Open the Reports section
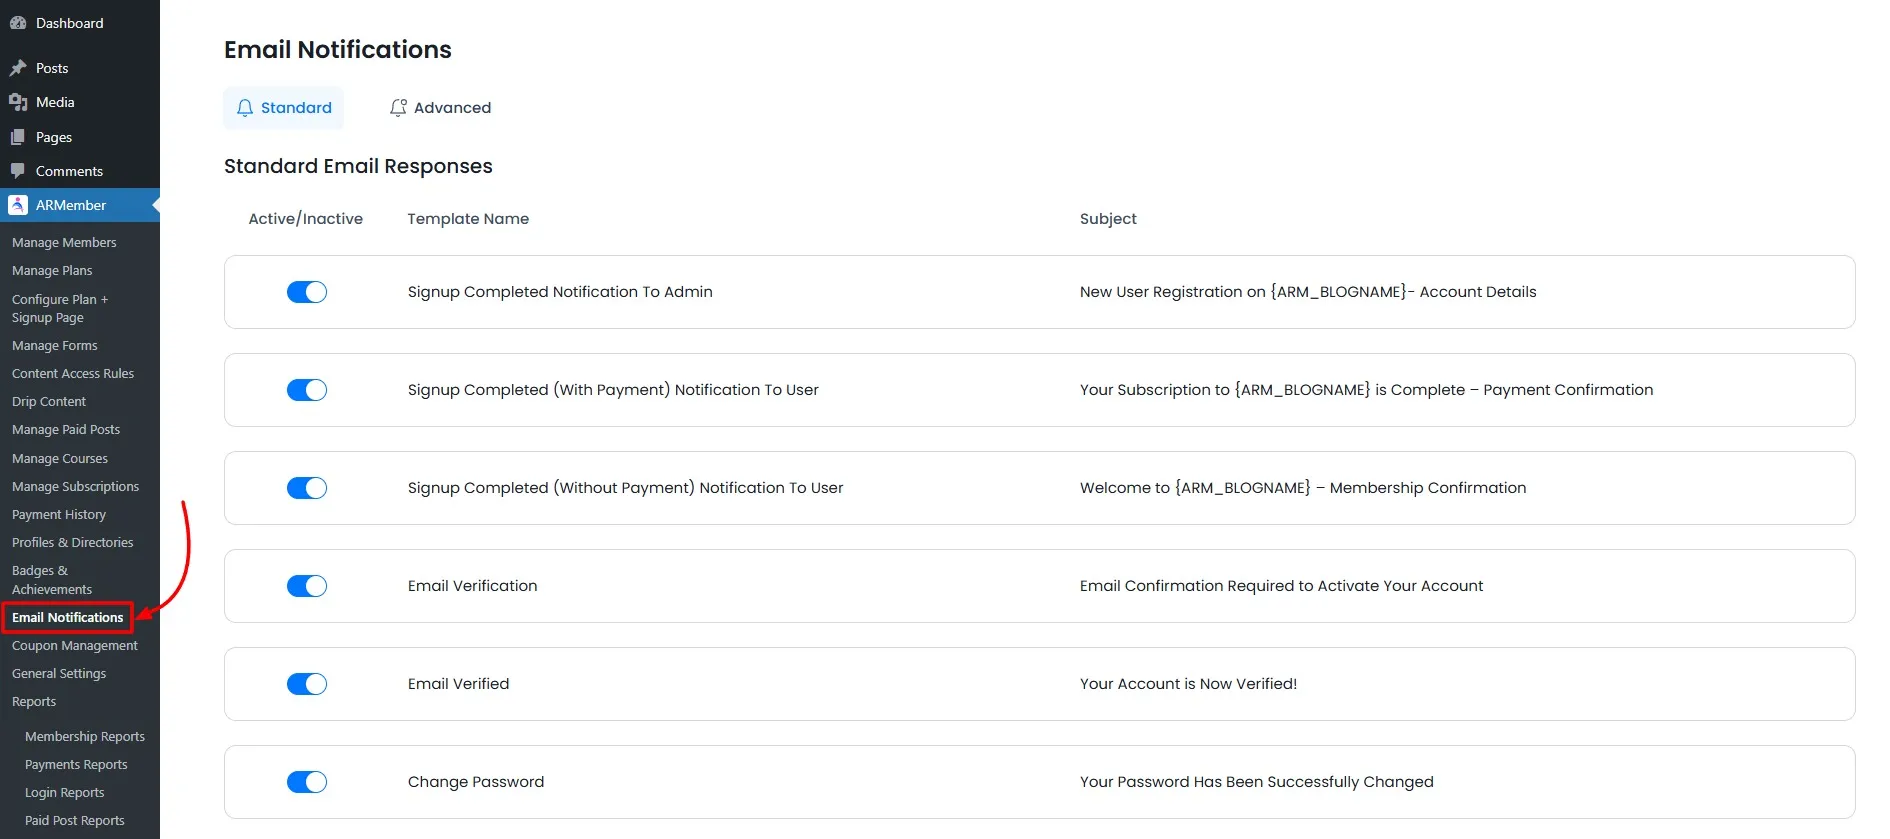1890x839 pixels. click(34, 701)
